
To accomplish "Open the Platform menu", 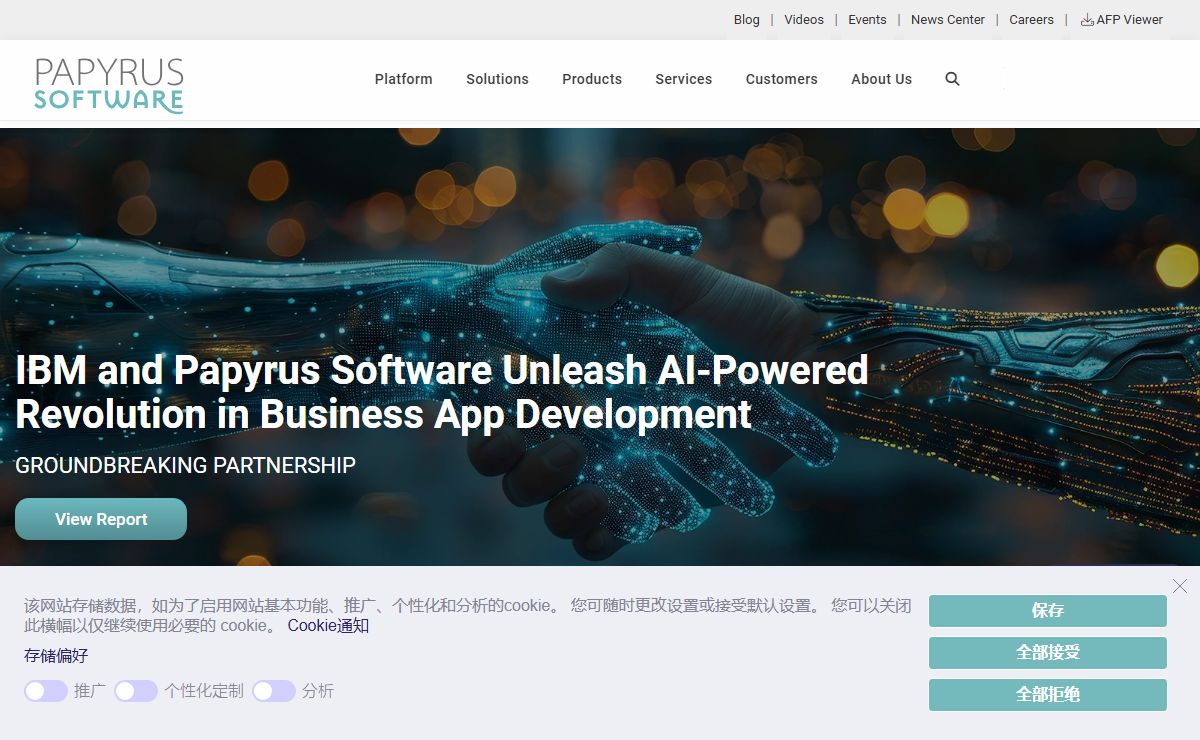I will click(404, 79).
